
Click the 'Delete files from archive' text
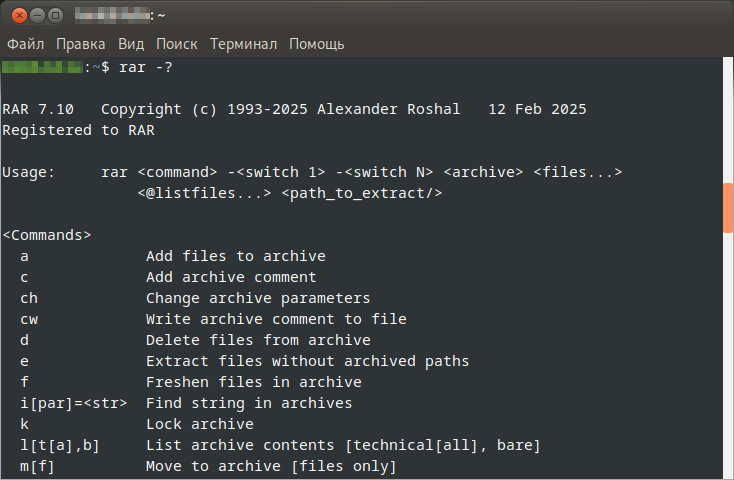[258, 340]
